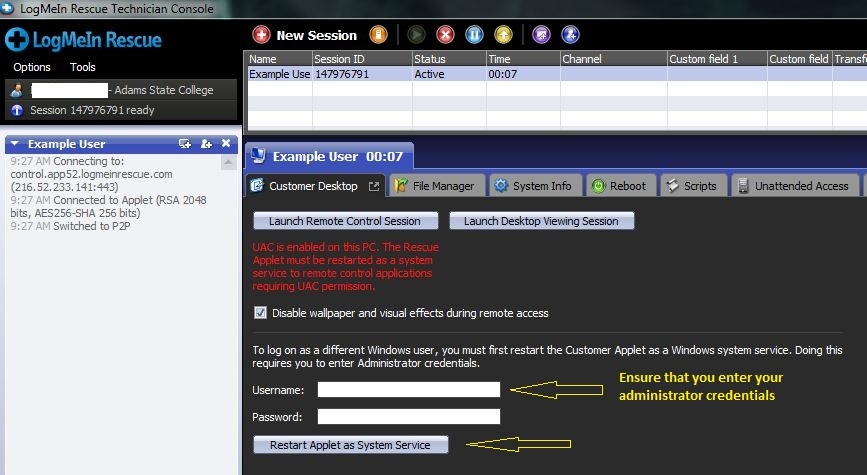Click the add person icon in Example User chat header

(x=206, y=144)
